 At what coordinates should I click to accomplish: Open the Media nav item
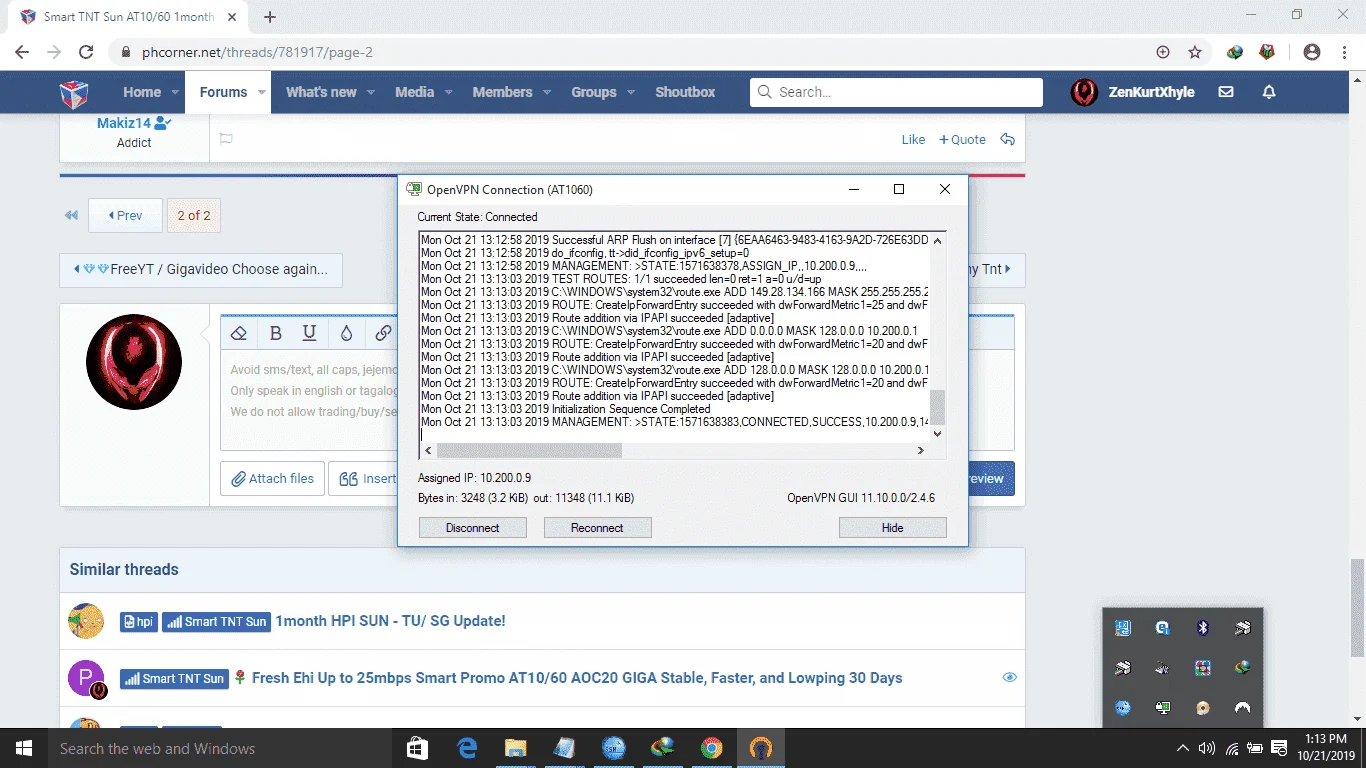coord(414,92)
